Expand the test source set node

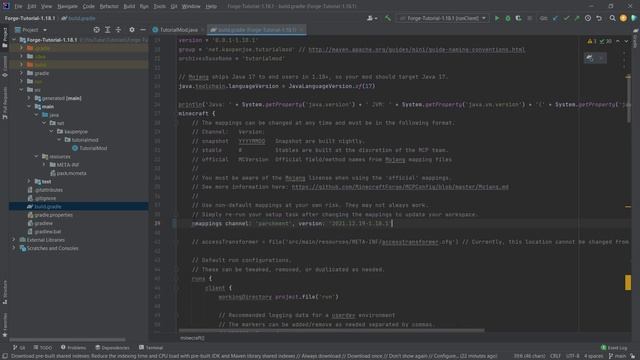tap(29, 181)
